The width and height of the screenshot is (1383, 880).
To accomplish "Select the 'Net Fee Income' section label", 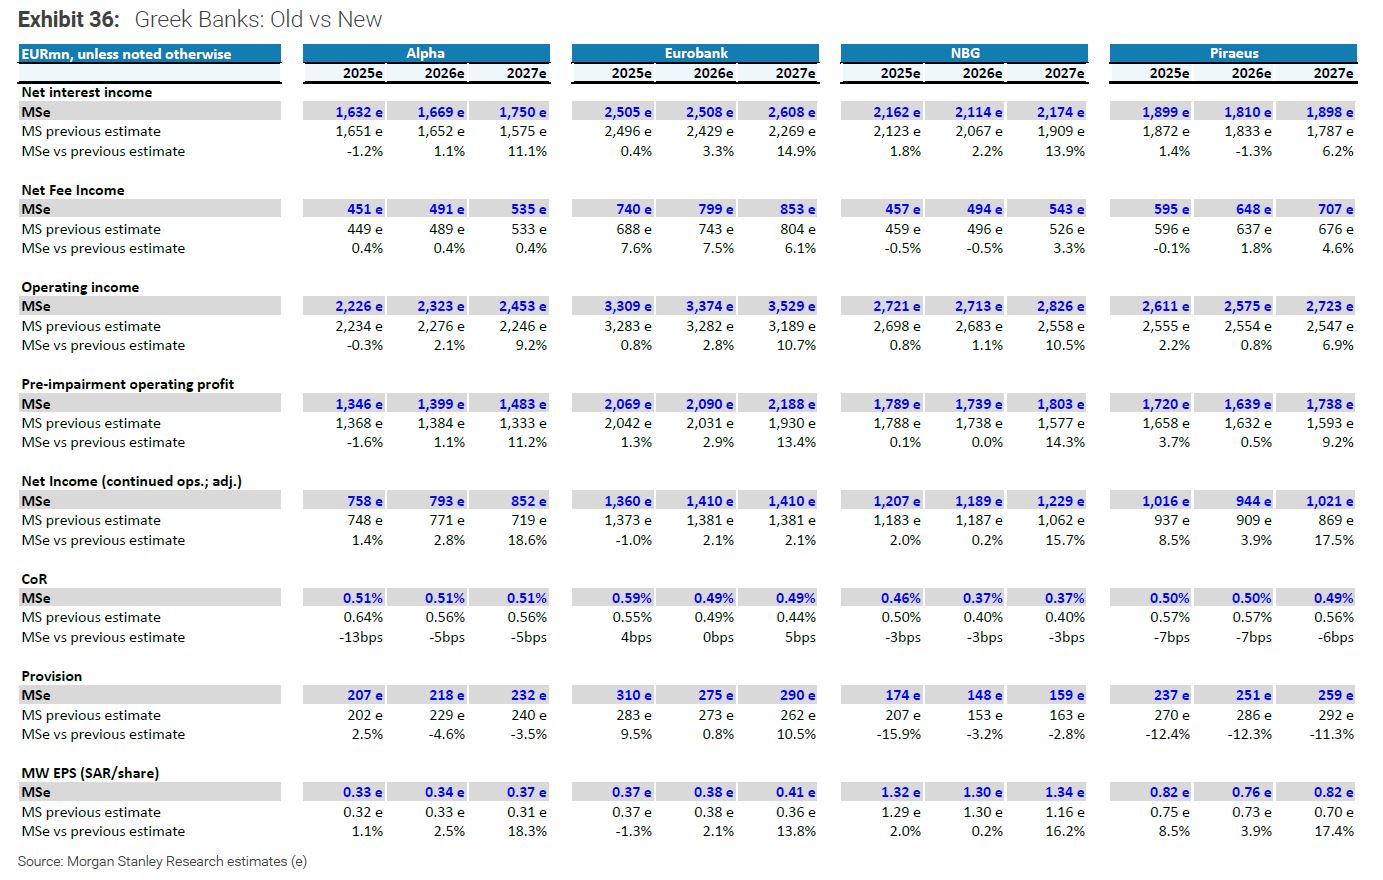I will point(73,190).
